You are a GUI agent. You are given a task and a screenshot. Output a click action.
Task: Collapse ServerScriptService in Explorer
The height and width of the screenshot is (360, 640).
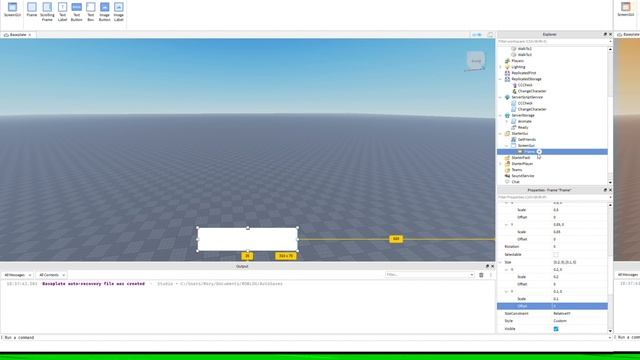tap(500, 98)
